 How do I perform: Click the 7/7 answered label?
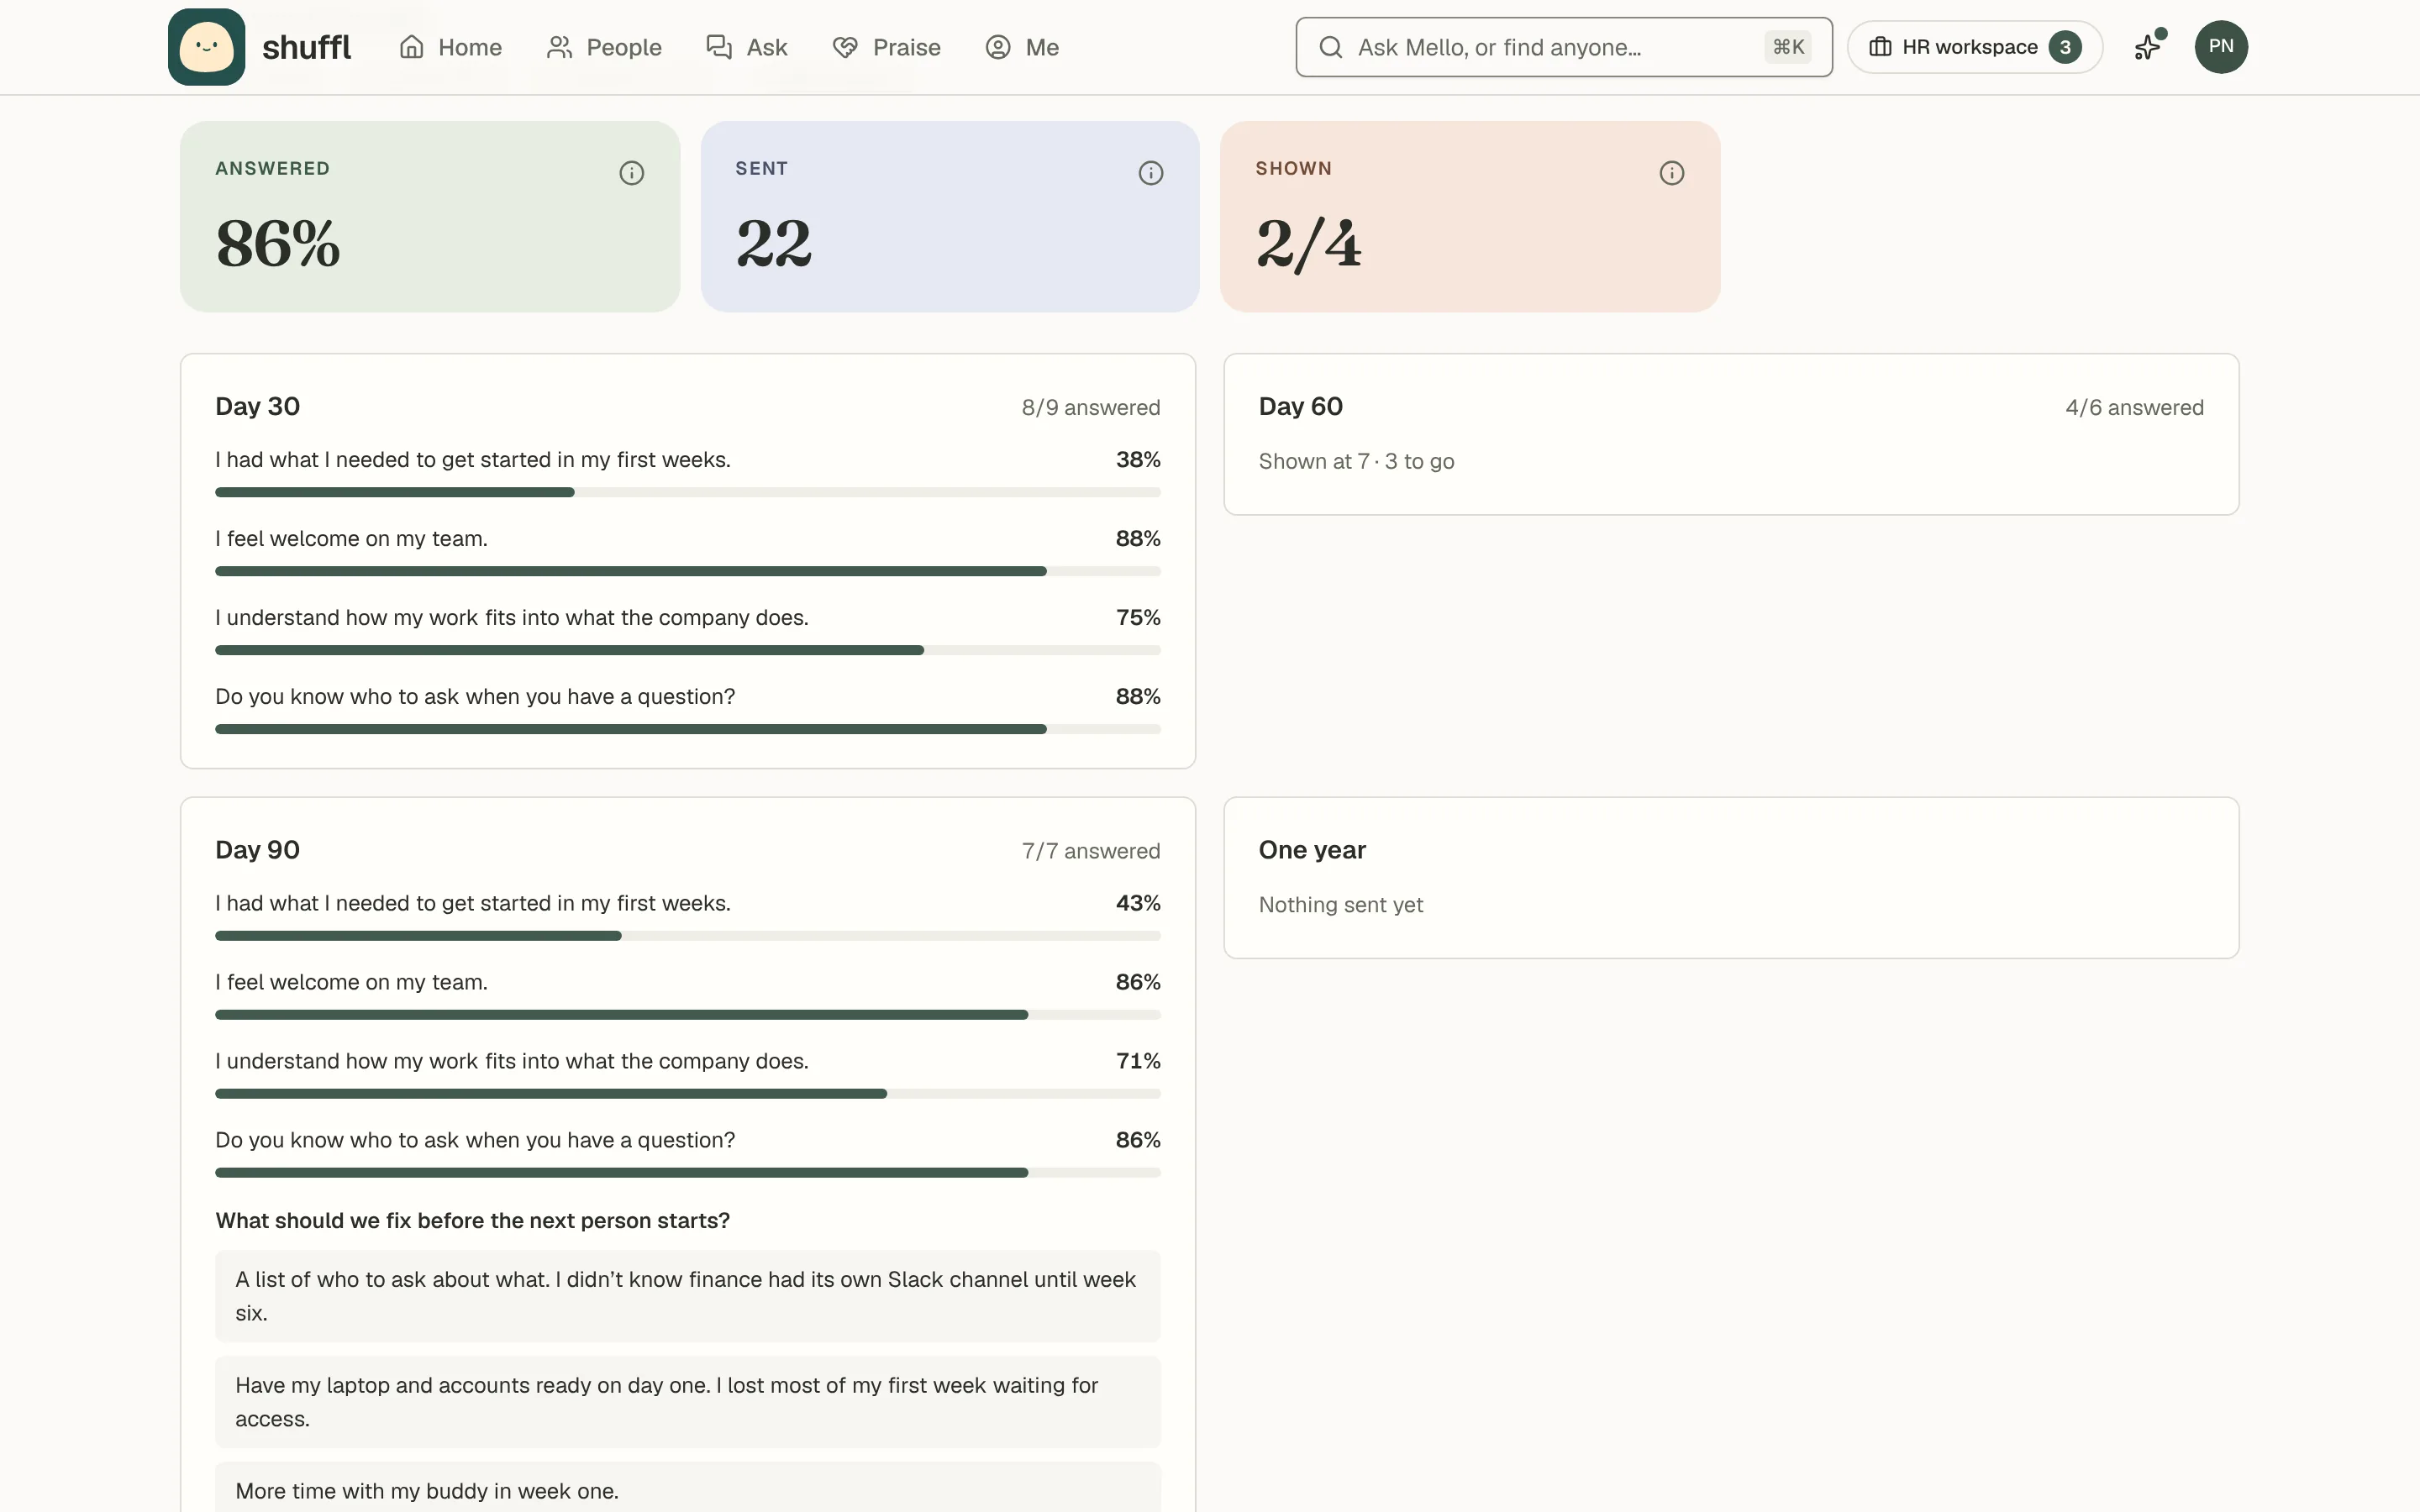click(x=1090, y=851)
